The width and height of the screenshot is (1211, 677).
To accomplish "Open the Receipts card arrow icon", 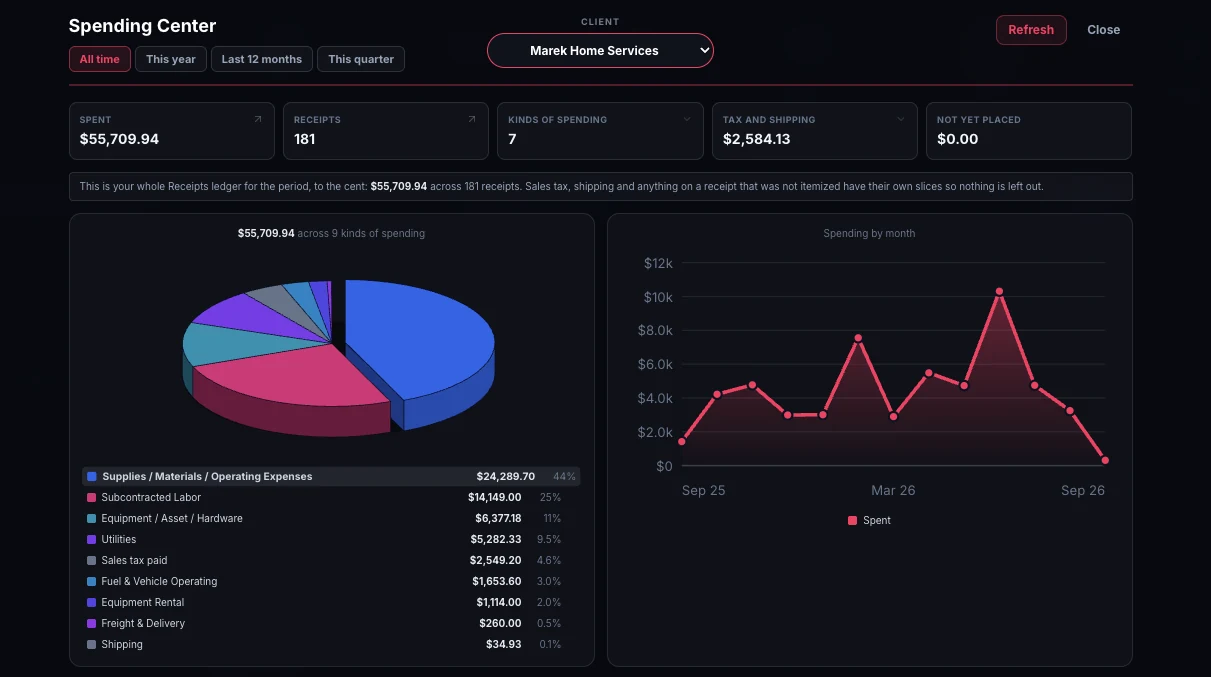I will [x=472, y=119].
